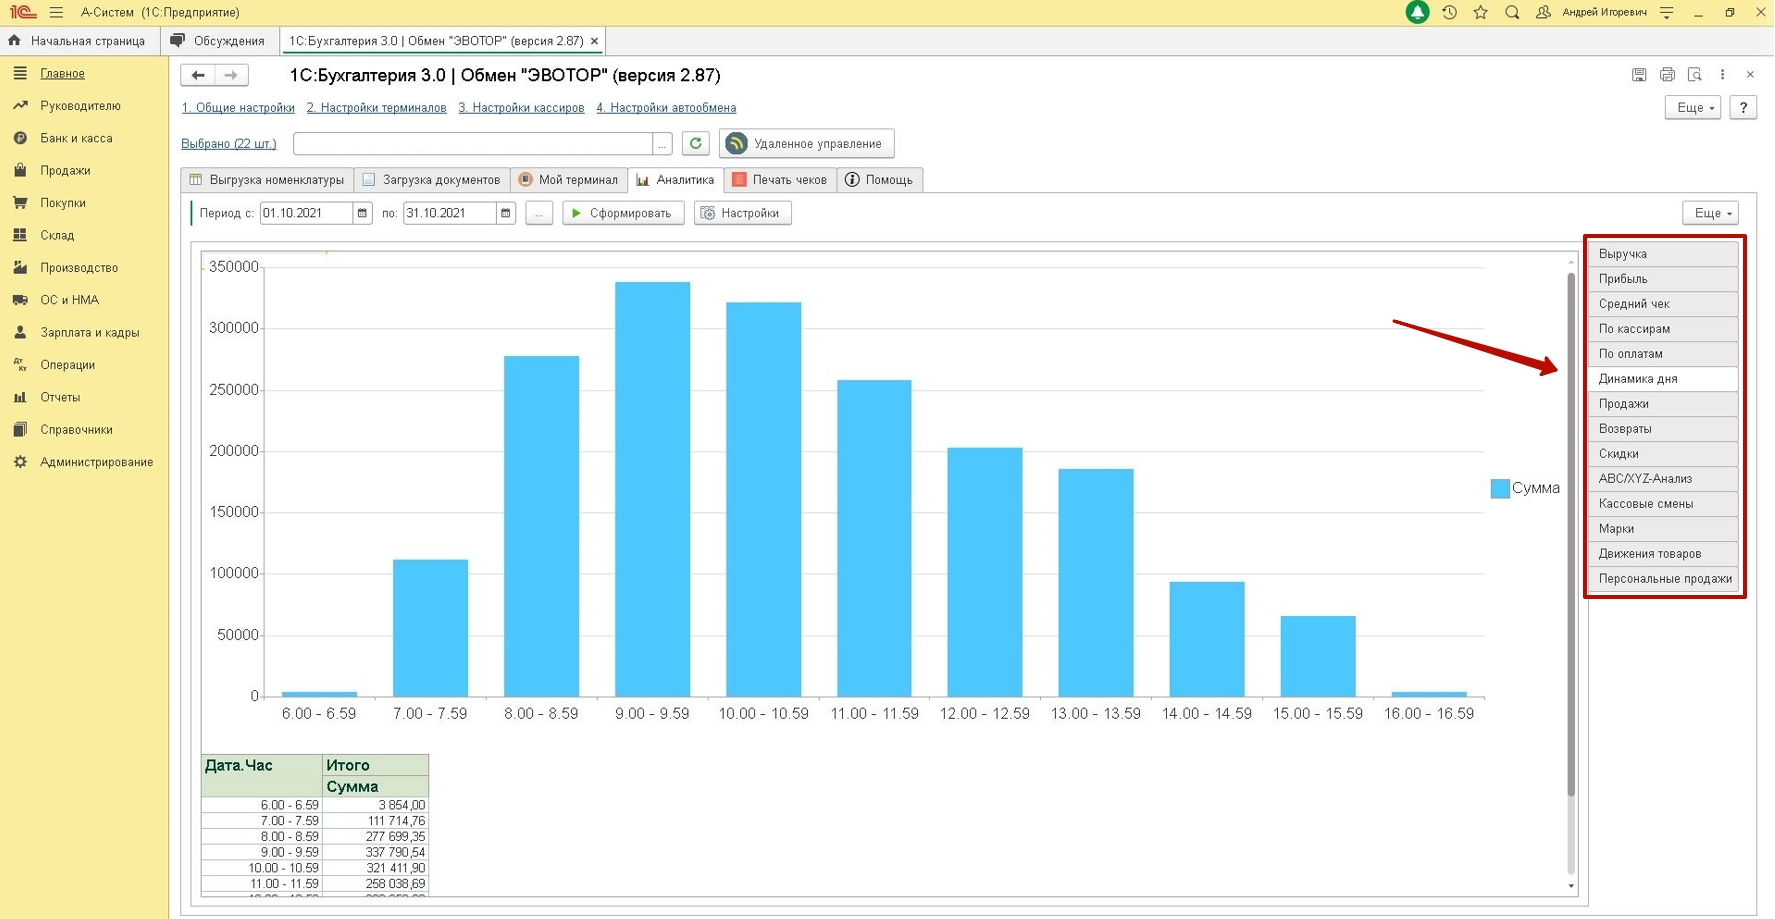The height and width of the screenshot is (919, 1775).
Task: Open the 1C main menu hamburger icon
Action: click(56, 12)
